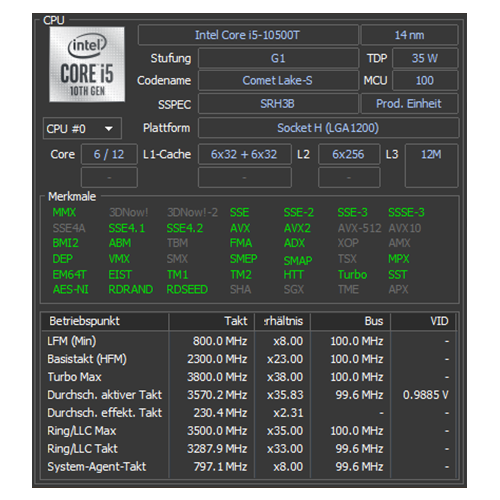Click the EIST feature flag
The image size is (500, 500).
click(x=120, y=275)
